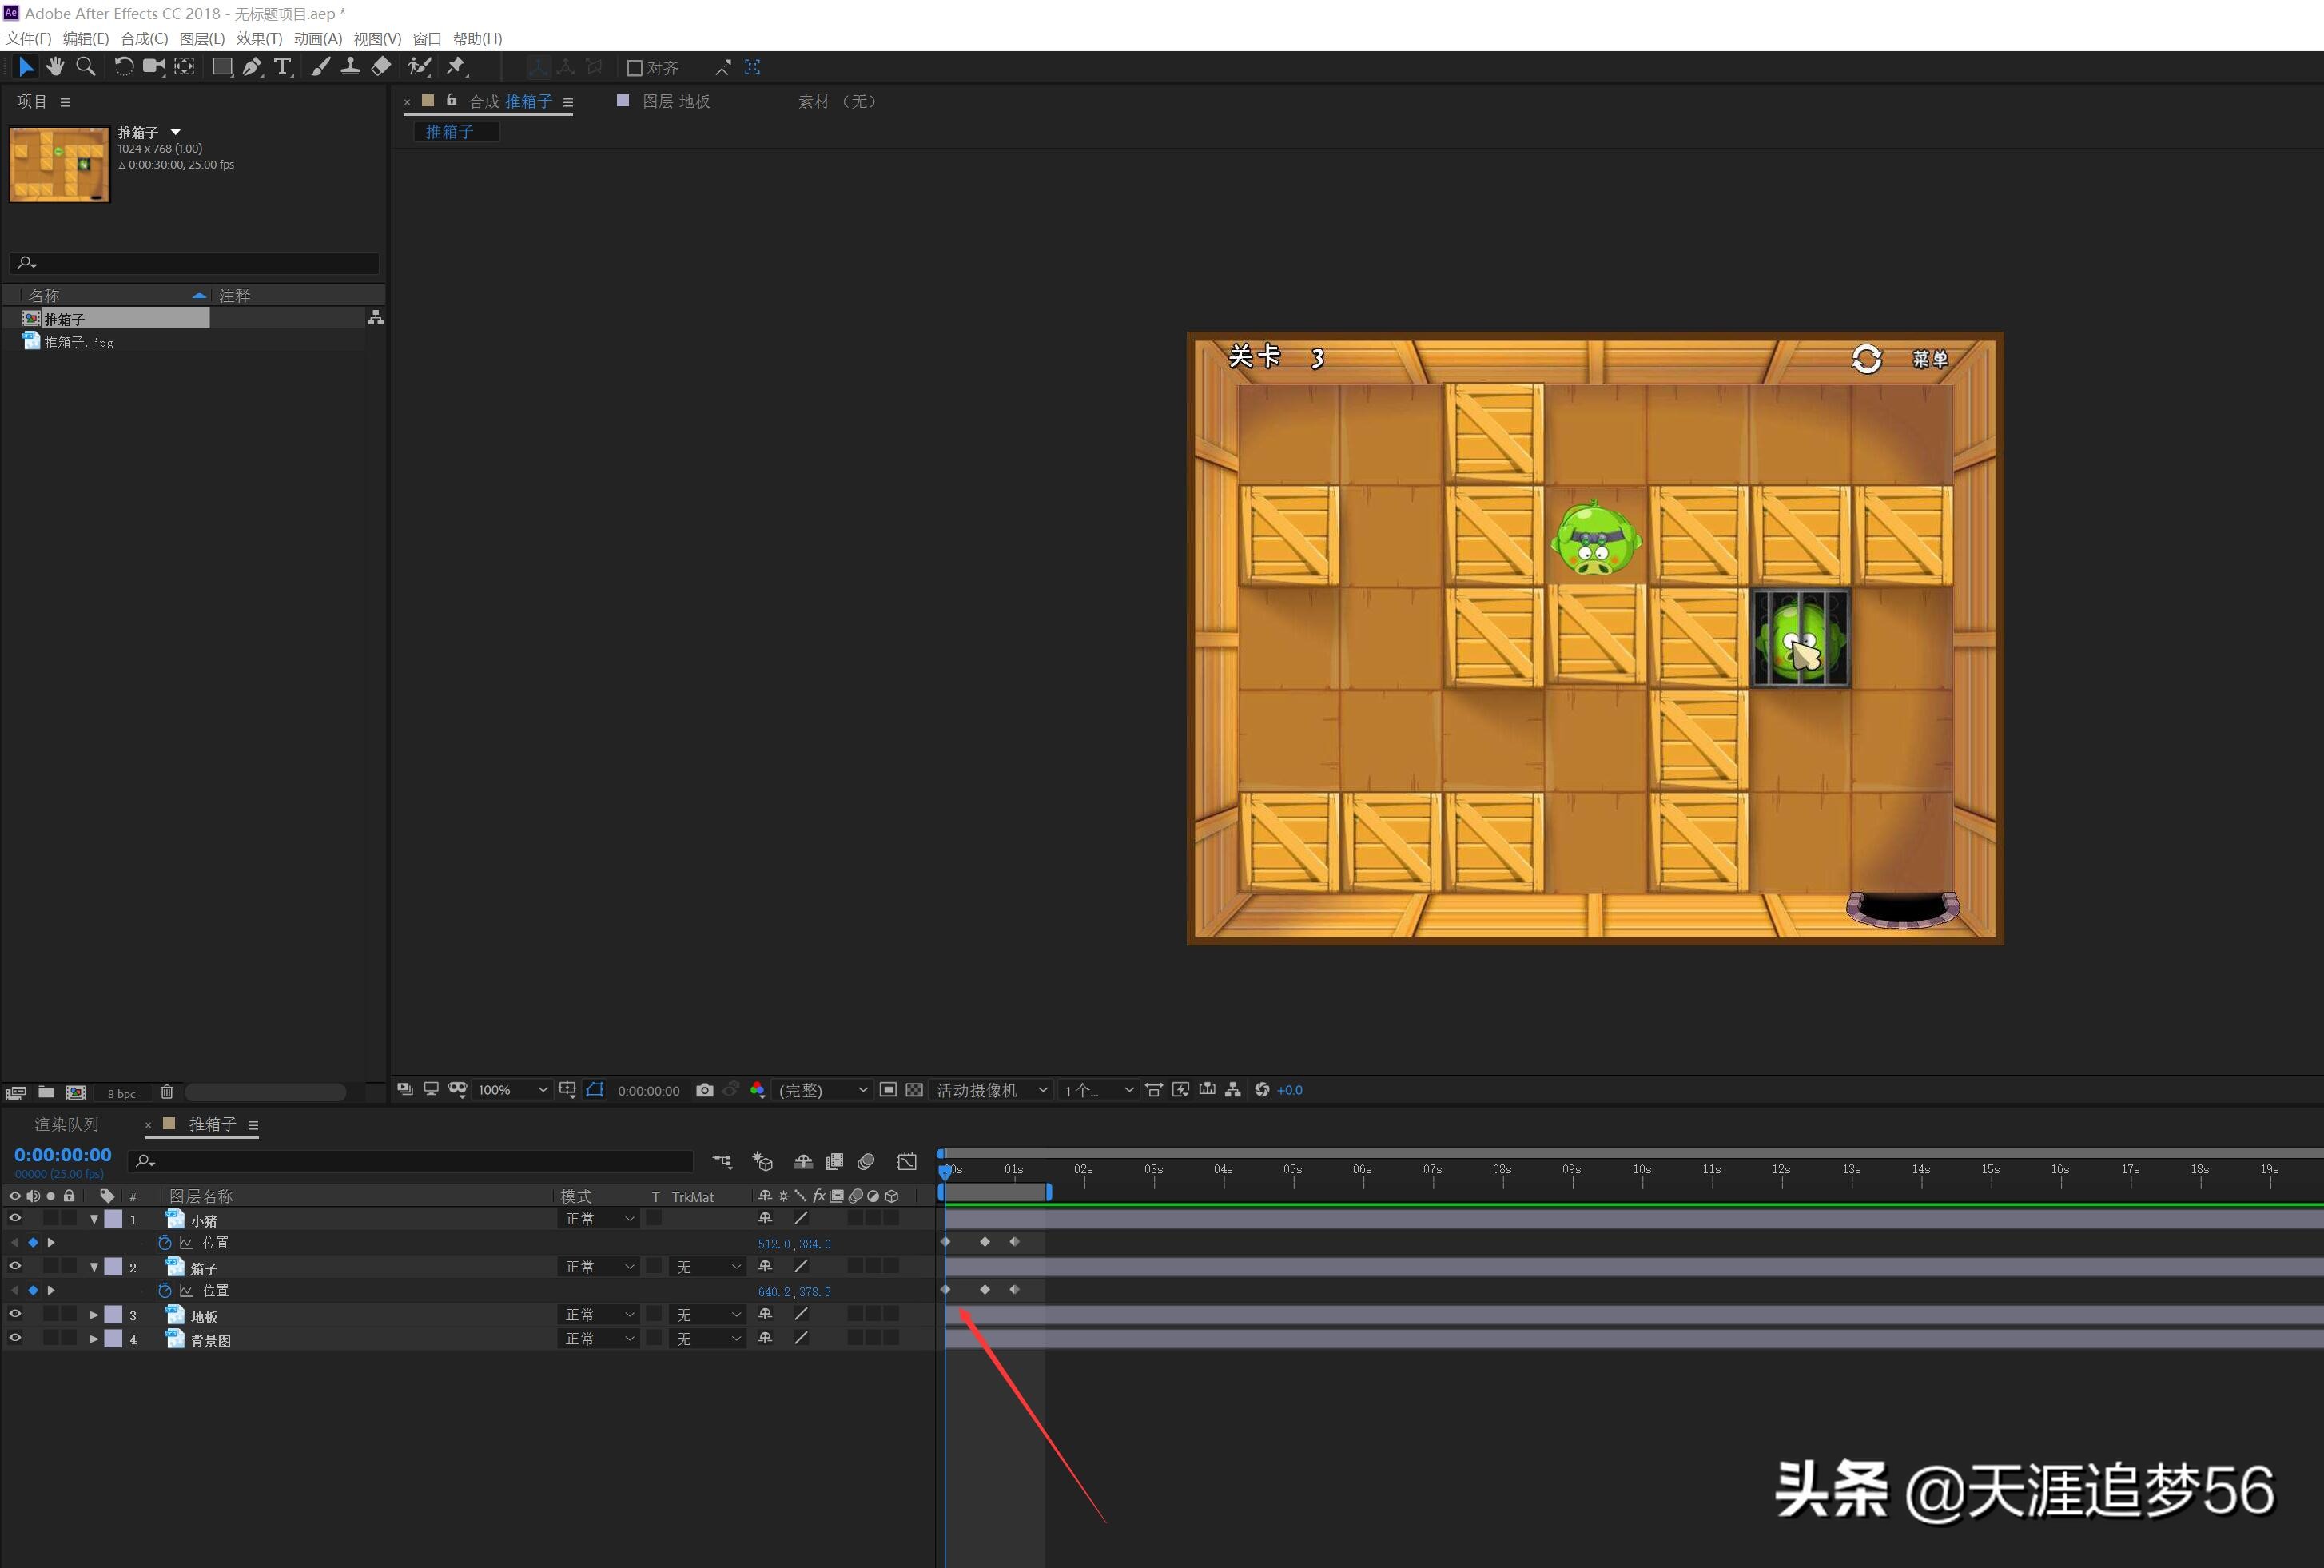Viewport: 2324px width, 1568px height.
Task: Enable the 对齐 snapping checkbox
Action: tap(634, 68)
